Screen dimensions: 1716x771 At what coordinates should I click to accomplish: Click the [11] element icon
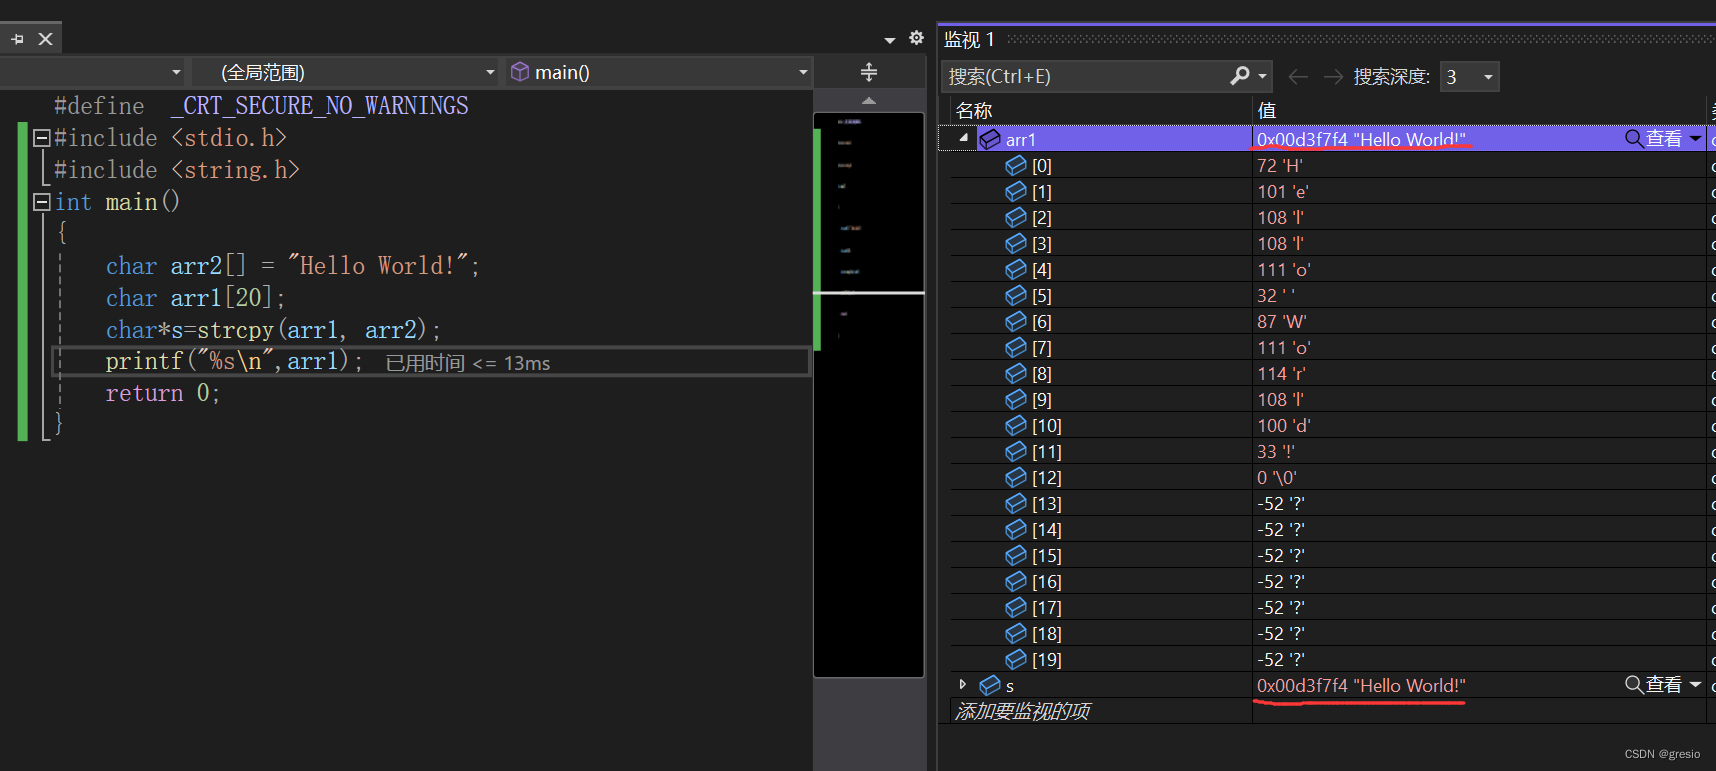pyautogui.click(x=1016, y=451)
